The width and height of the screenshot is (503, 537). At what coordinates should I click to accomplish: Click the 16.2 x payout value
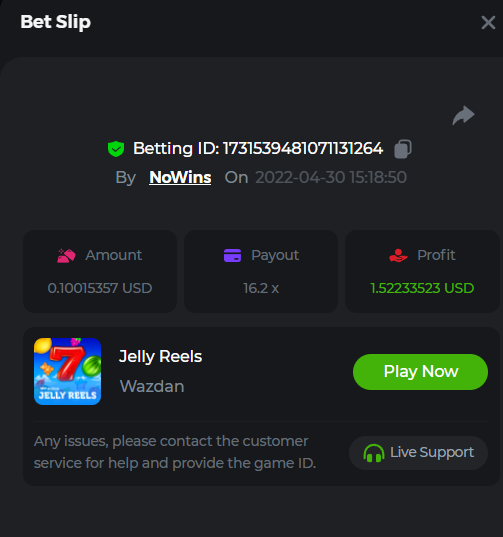pyautogui.click(x=261, y=288)
